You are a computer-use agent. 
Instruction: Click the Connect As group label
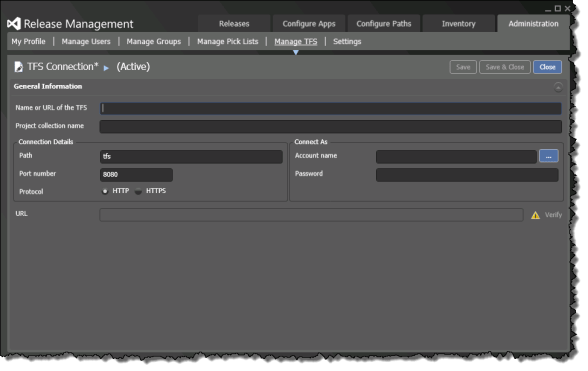311,142
